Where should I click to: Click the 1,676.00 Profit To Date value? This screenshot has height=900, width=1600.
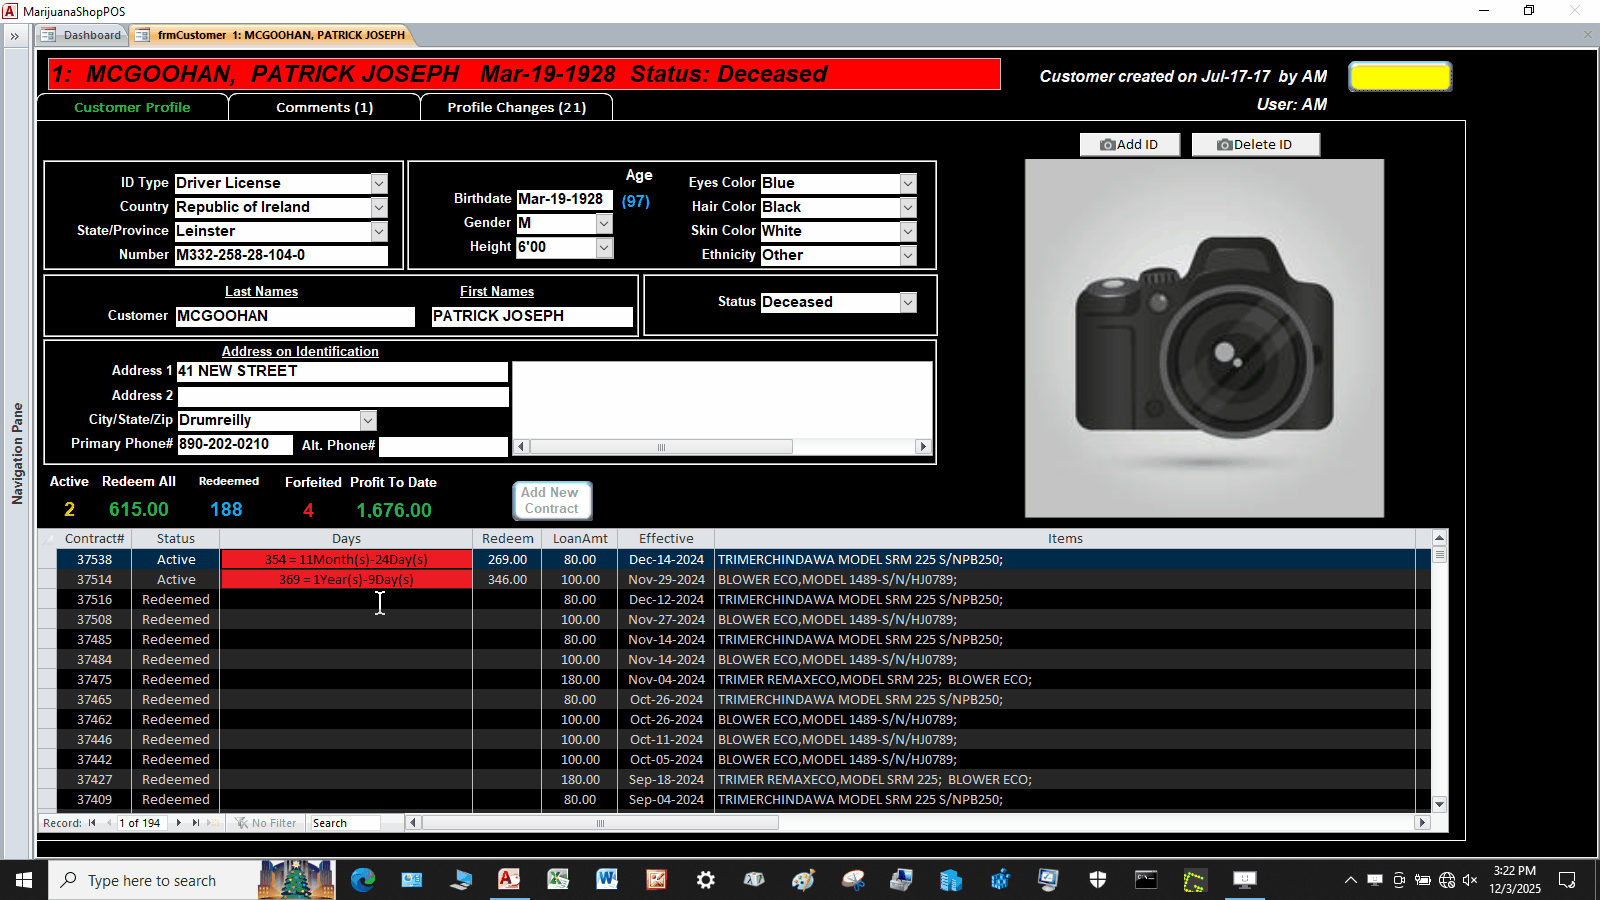(x=394, y=510)
